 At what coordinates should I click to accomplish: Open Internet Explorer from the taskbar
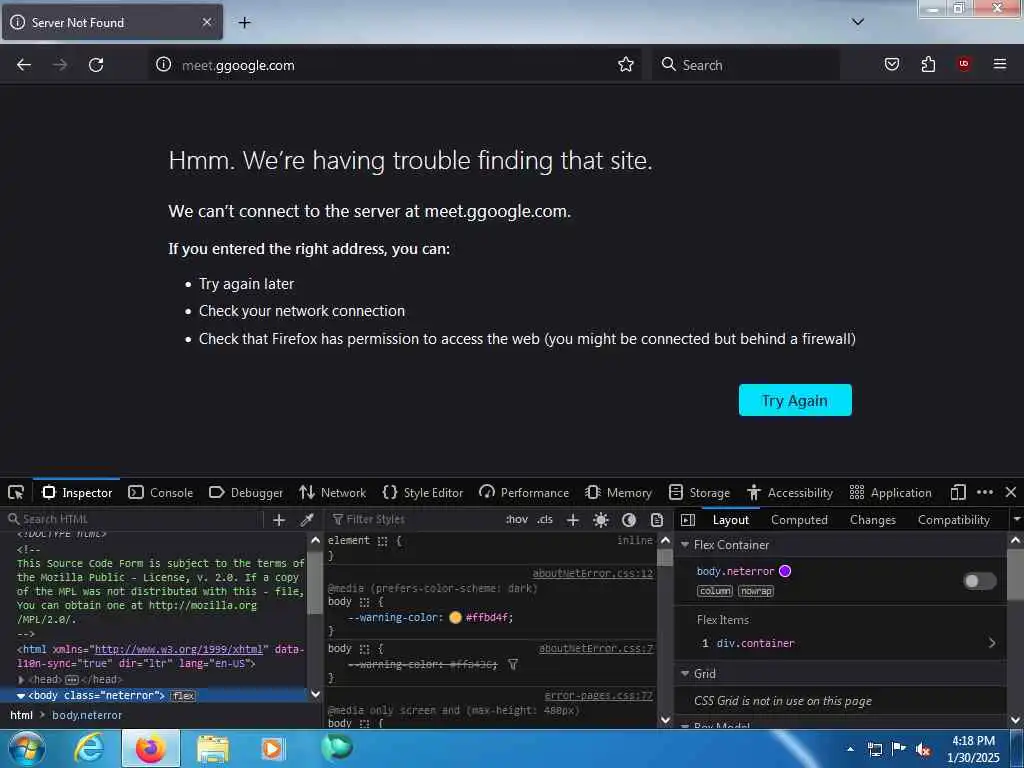click(88, 748)
